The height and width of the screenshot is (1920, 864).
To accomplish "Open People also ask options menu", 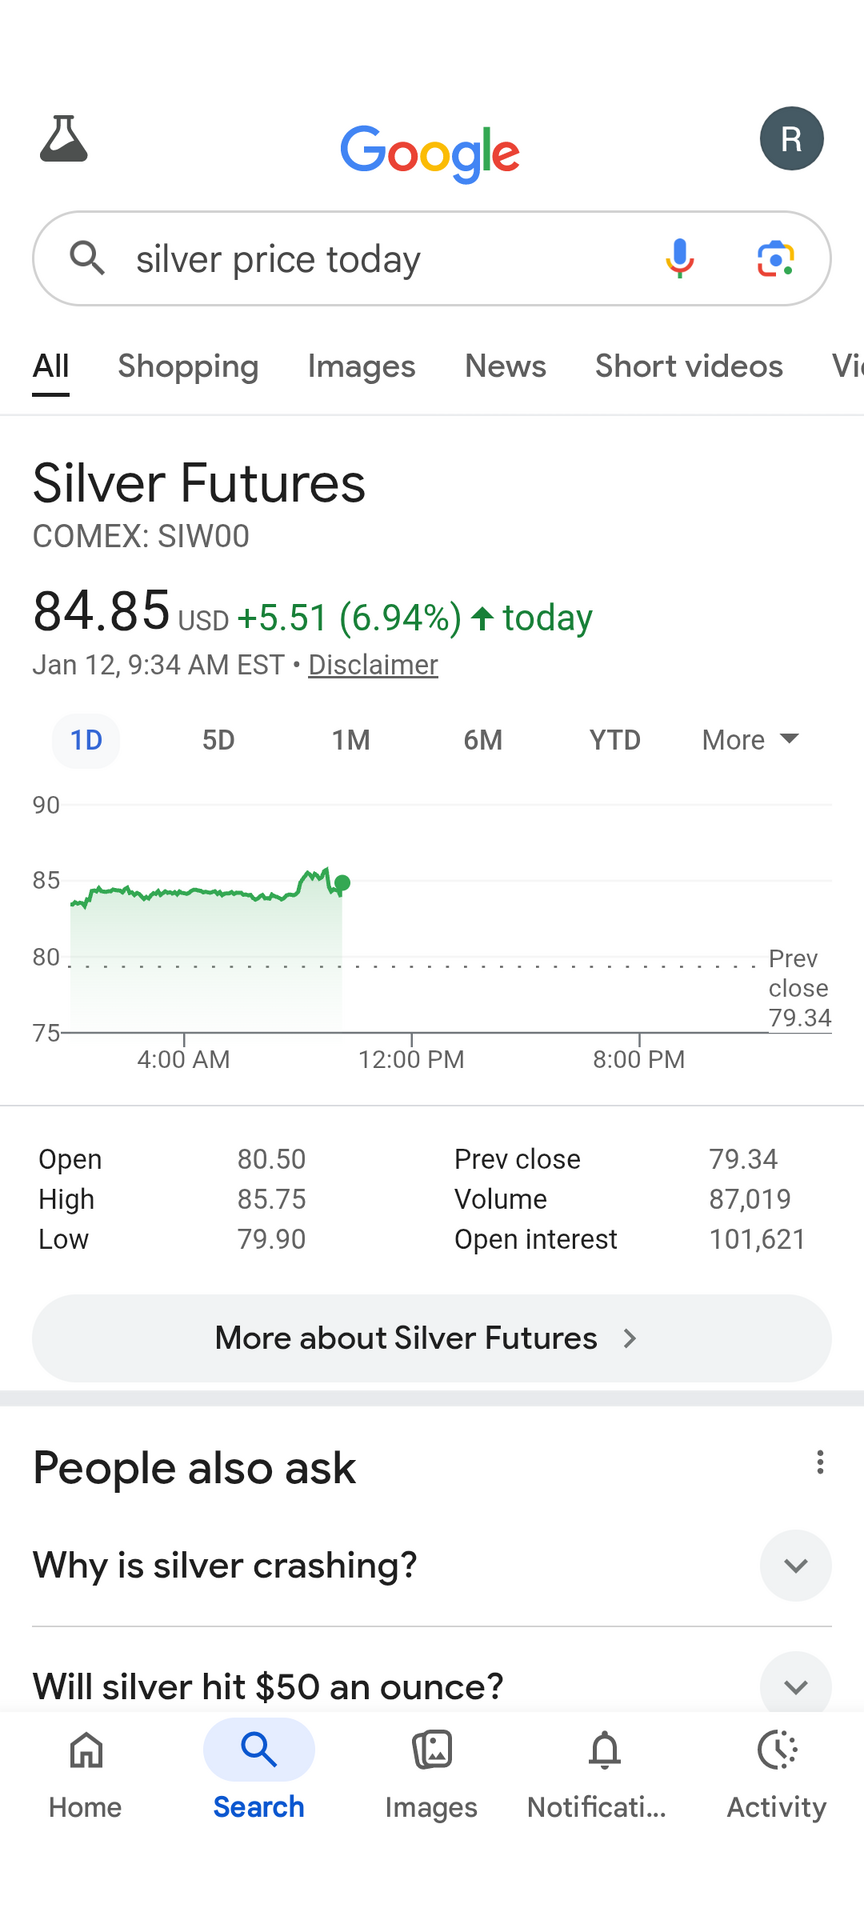I will pyautogui.click(x=820, y=1463).
